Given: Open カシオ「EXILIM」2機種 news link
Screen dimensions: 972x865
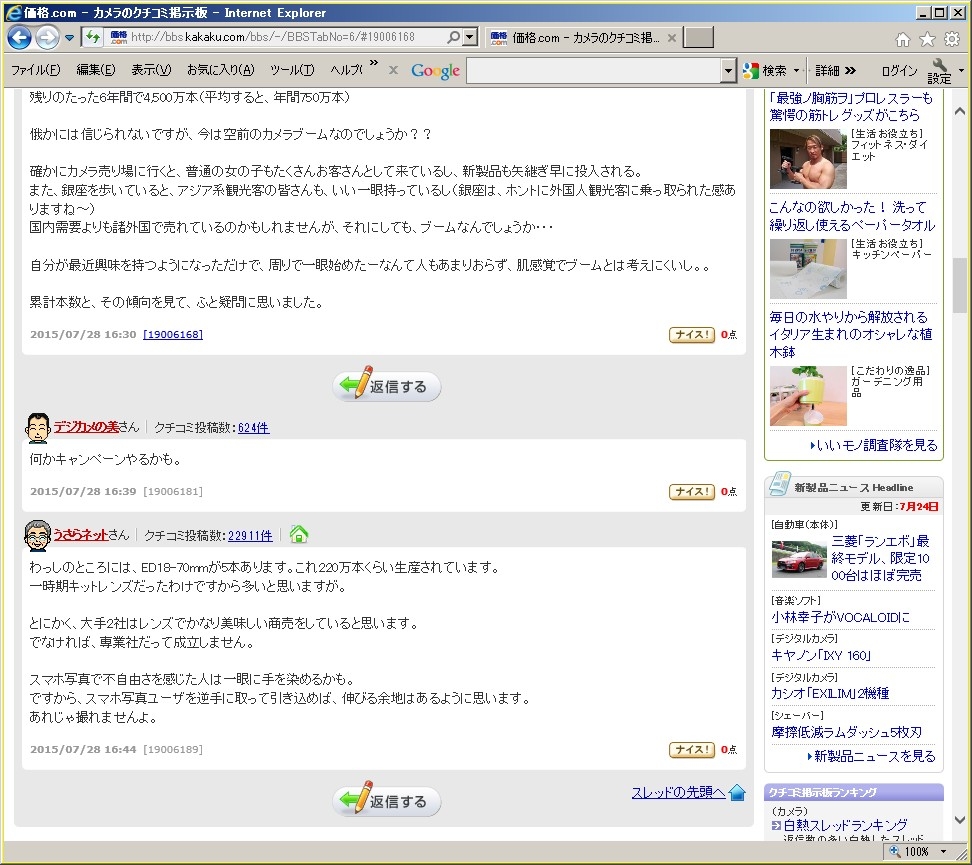Looking at the screenshot, I should tap(830, 693).
